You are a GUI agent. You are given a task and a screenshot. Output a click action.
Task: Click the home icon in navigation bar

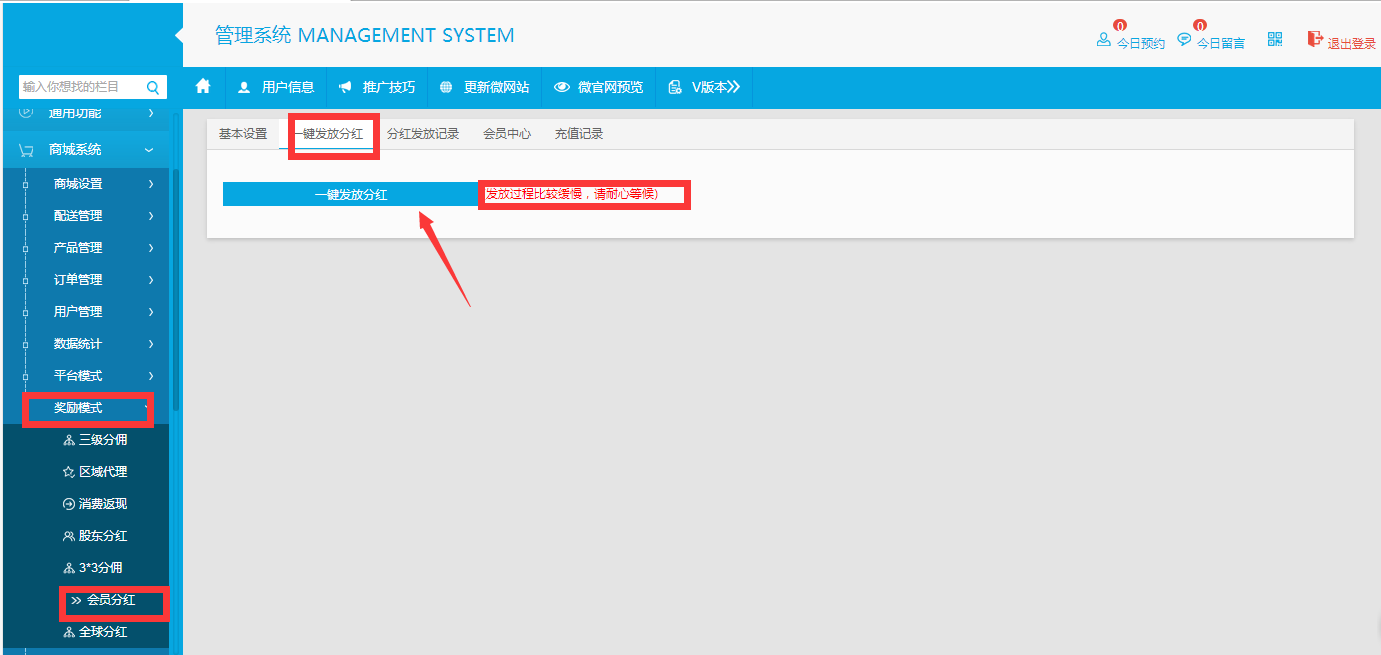[203, 87]
